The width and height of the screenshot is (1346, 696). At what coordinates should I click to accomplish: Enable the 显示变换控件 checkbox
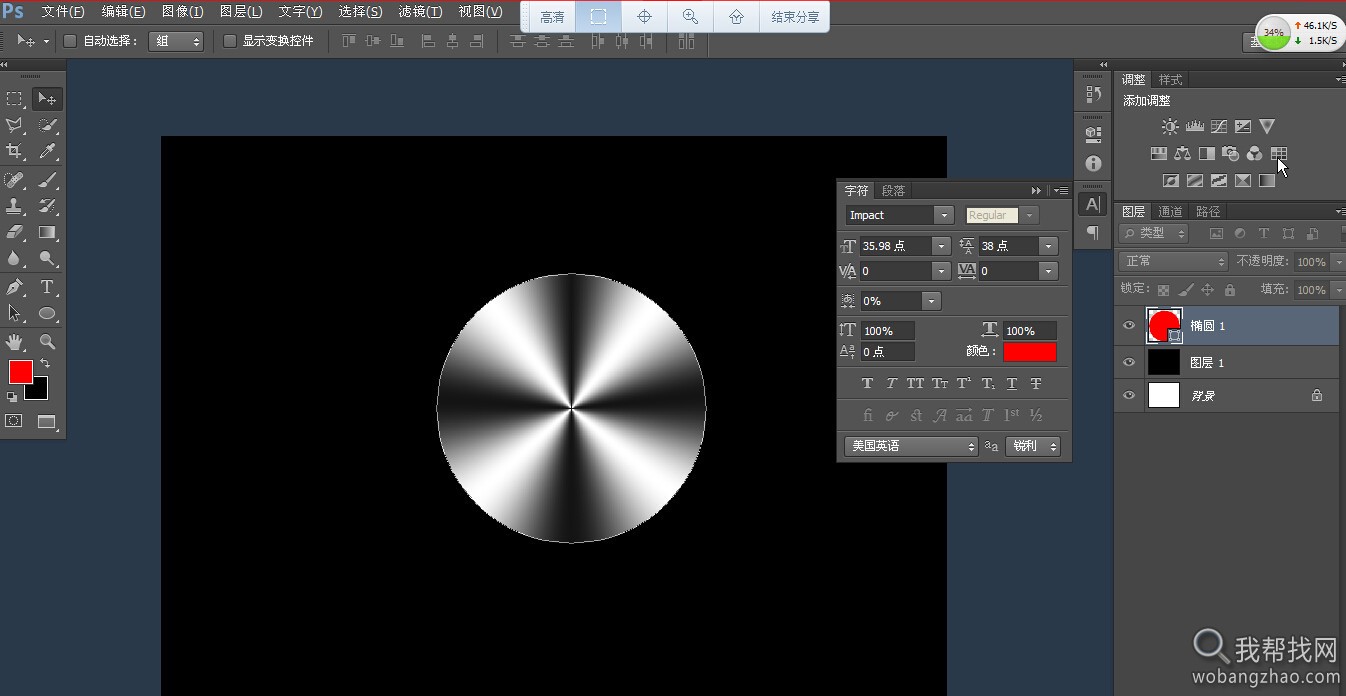pos(230,41)
